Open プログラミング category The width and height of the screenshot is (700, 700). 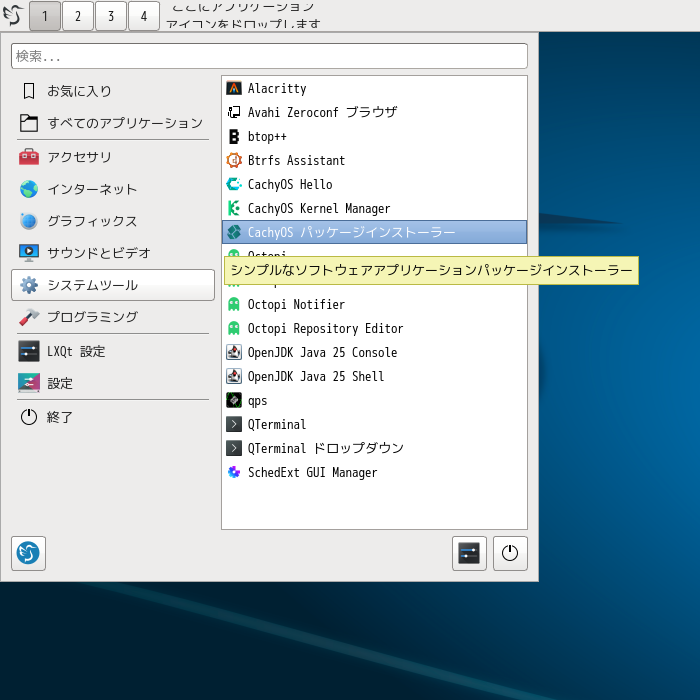click(113, 317)
